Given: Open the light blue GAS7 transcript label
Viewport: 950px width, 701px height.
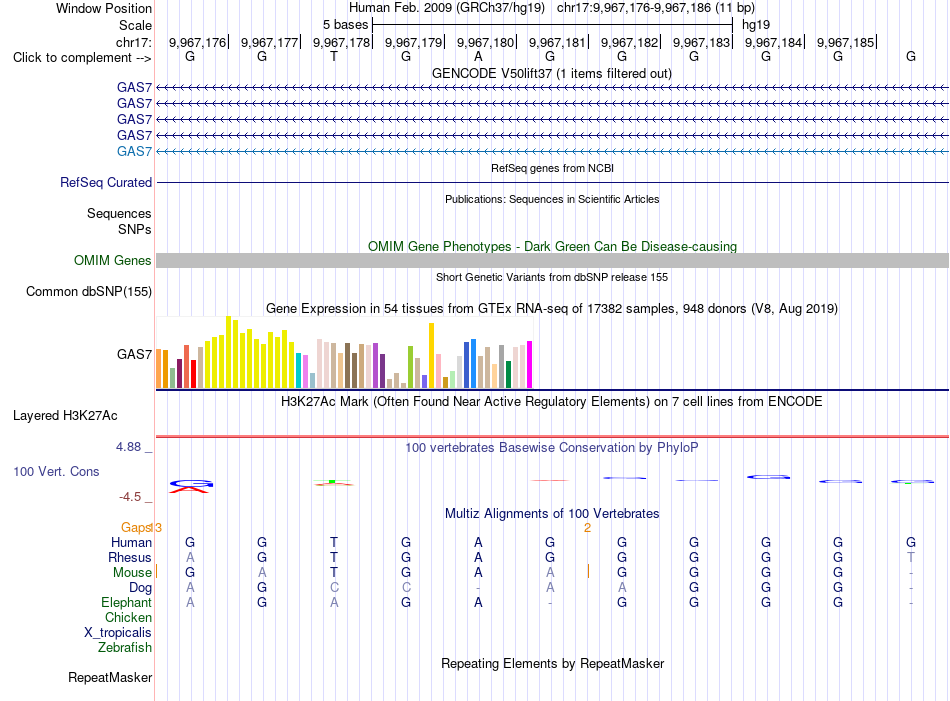Looking at the screenshot, I should [x=134, y=151].
